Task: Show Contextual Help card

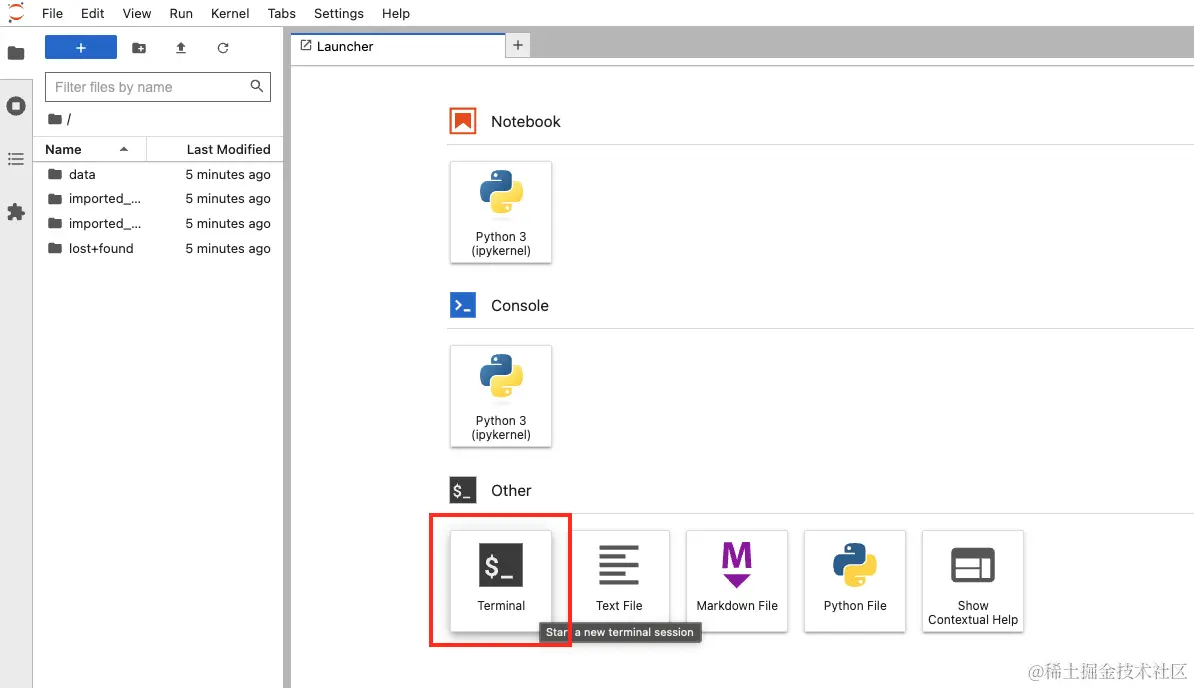Action: (x=973, y=581)
